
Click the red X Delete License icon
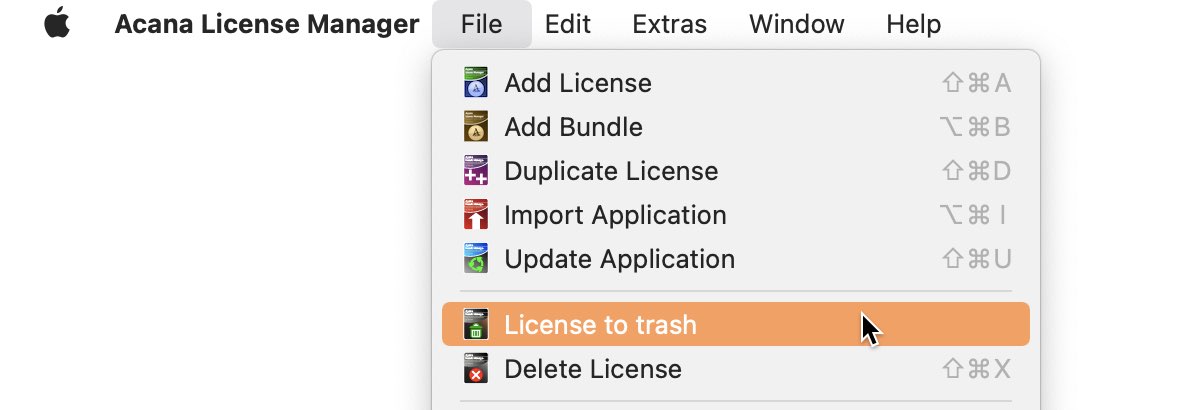(x=476, y=369)
